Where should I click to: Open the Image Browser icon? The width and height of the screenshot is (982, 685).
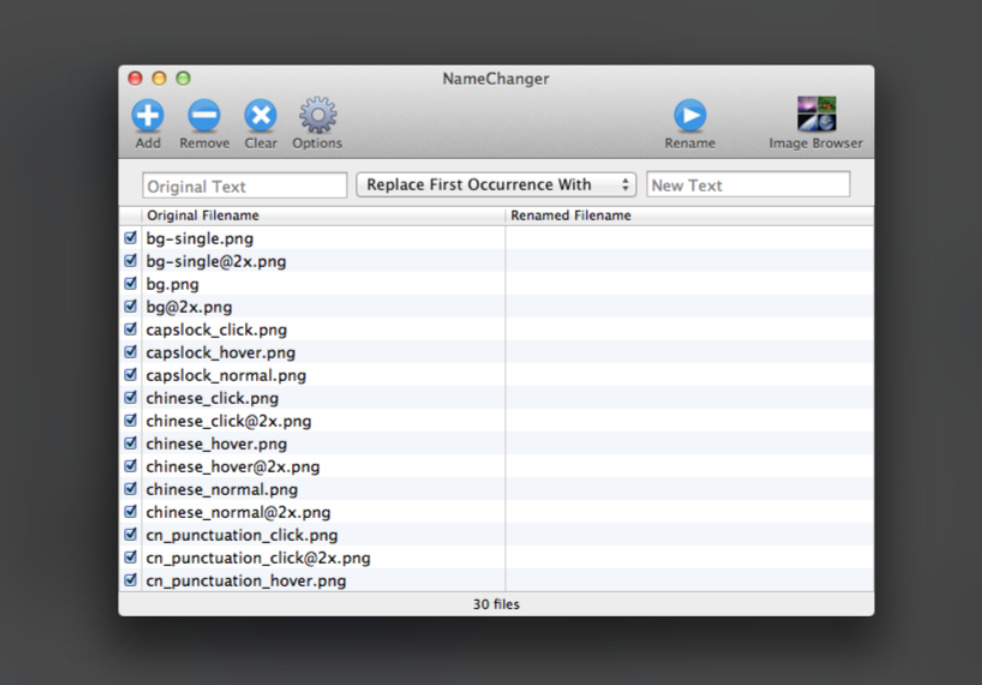tap(815, 115)
